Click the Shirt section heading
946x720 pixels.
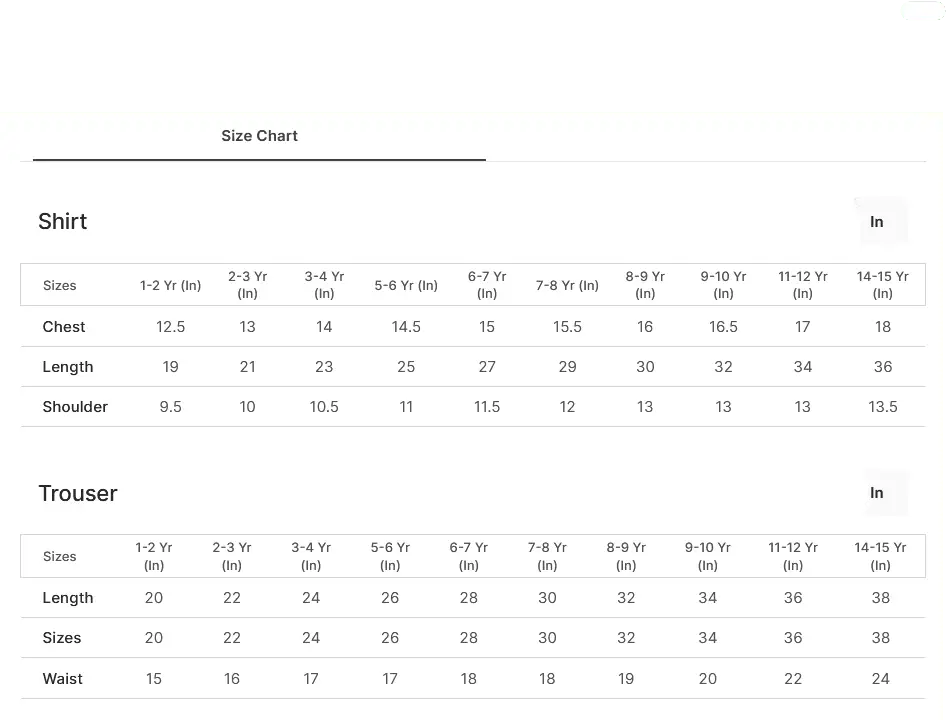coord(63,221)
